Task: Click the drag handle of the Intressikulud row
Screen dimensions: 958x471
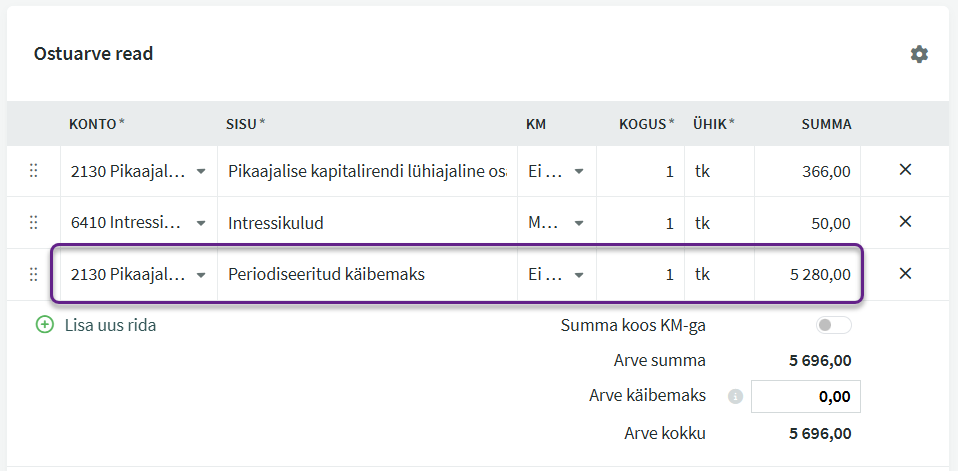Action: (x=34, y=223)
